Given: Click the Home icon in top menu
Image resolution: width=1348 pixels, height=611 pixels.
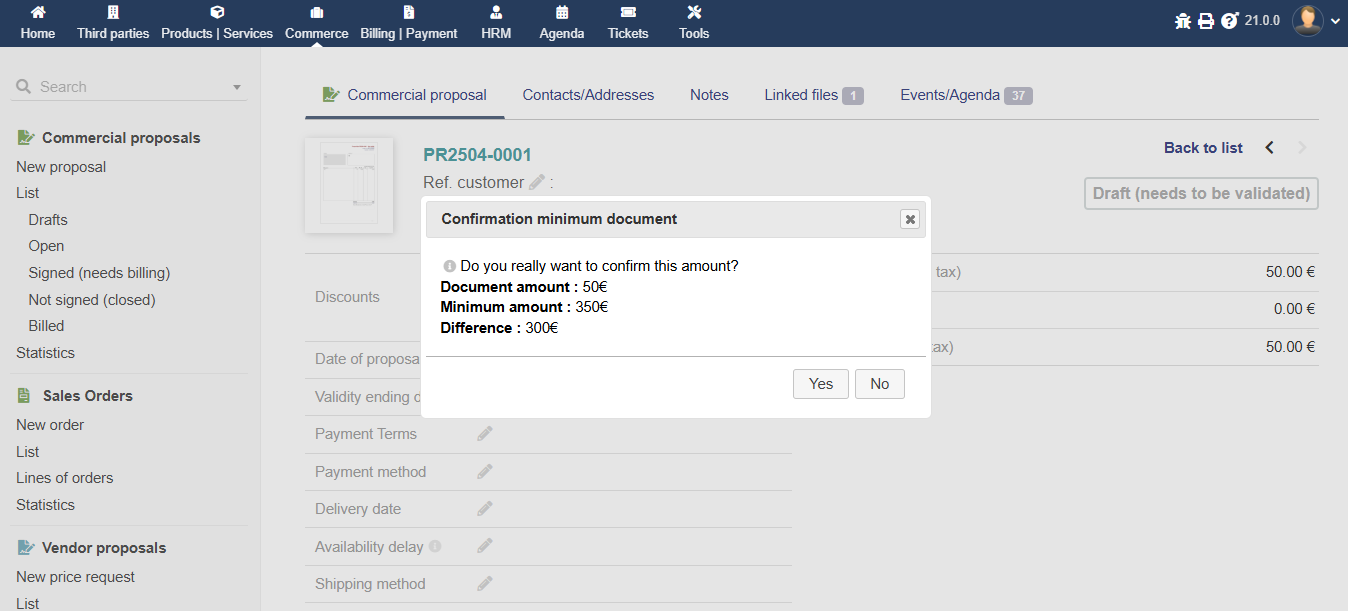Looking at the screenshot, I should [x=38, y=13].
